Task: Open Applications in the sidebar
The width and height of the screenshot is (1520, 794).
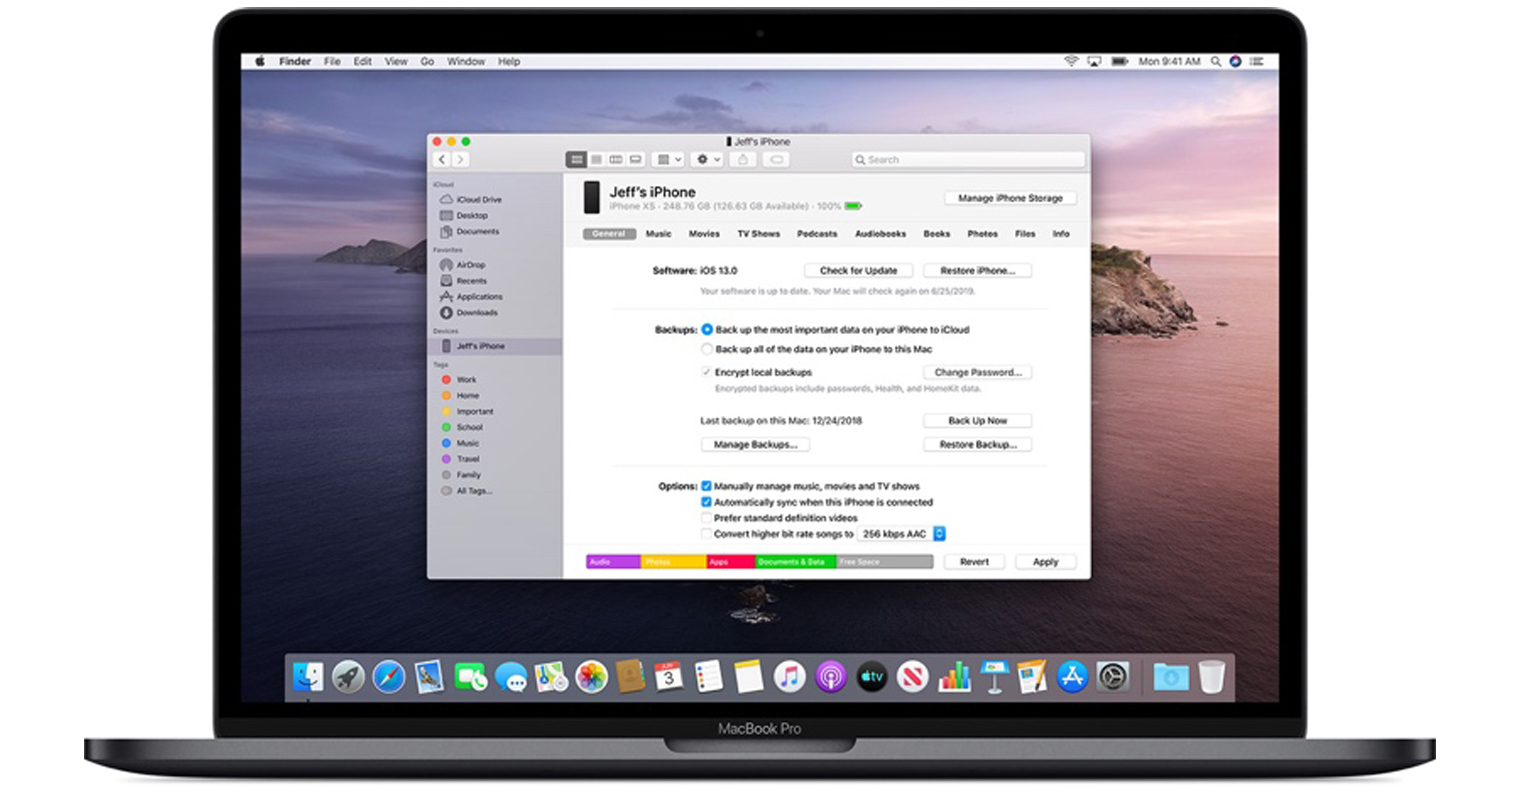Action: pos(471,297)
